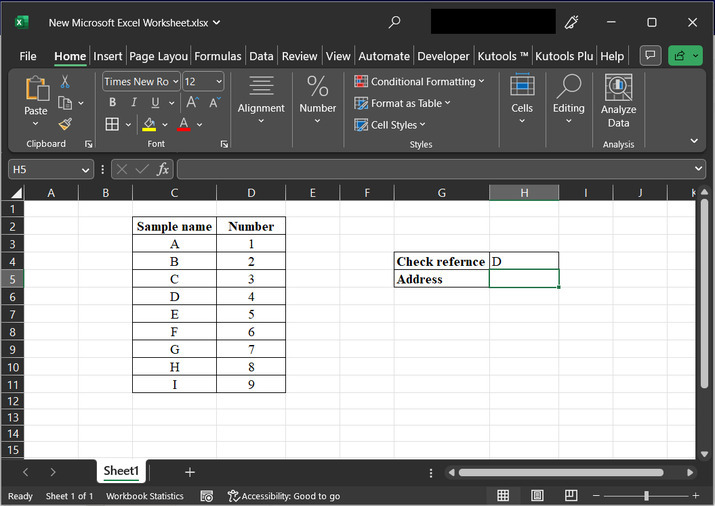This screenshot has width=715, height=506.
Task: Select the Format Painter brush
Action: click(x=65, y=124)
